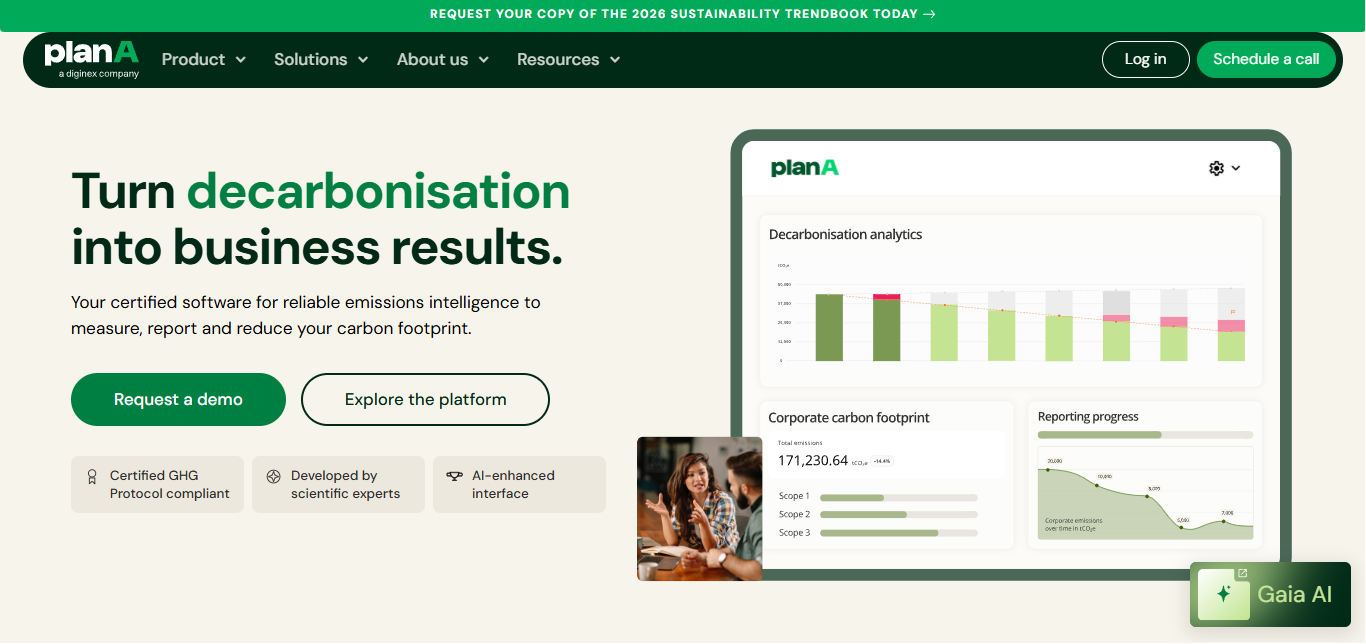The image size is (1366, 644).
Task: Click the arrow in the Trendbook banner
Action: coord(930,14)
